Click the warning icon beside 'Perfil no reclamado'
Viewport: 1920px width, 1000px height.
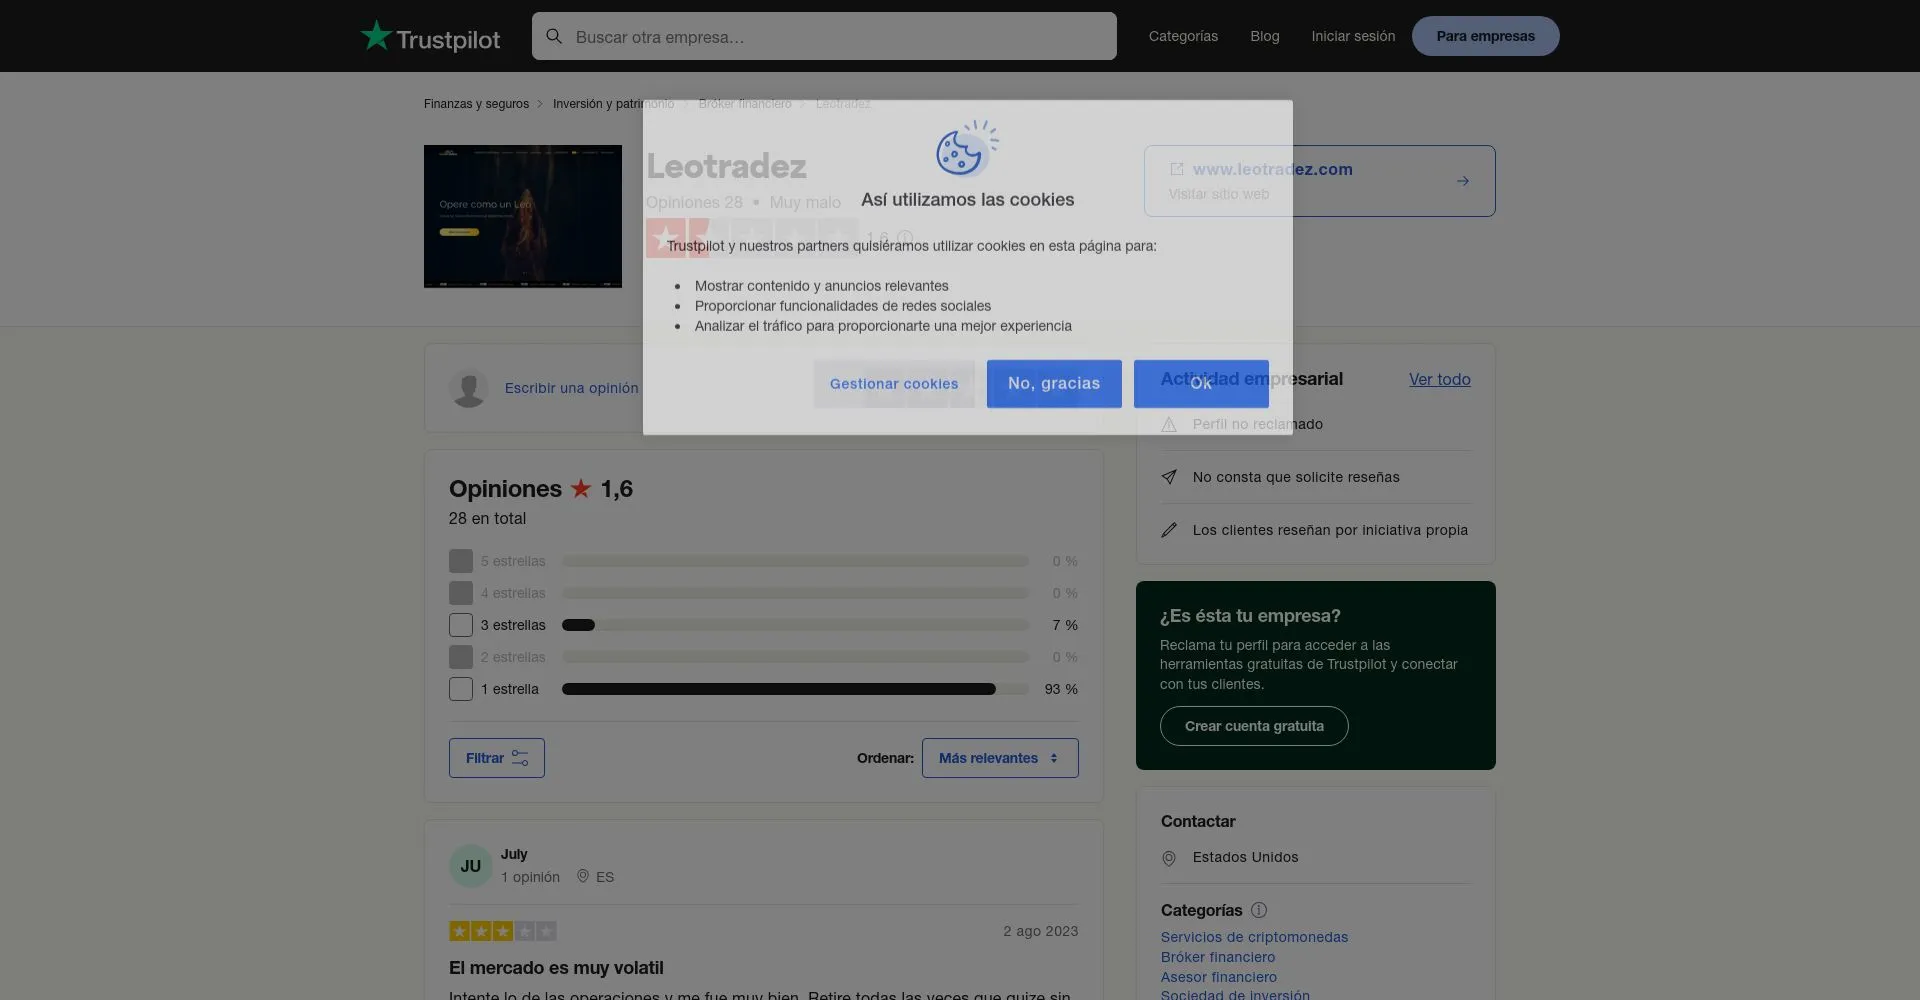(1169, 424)
